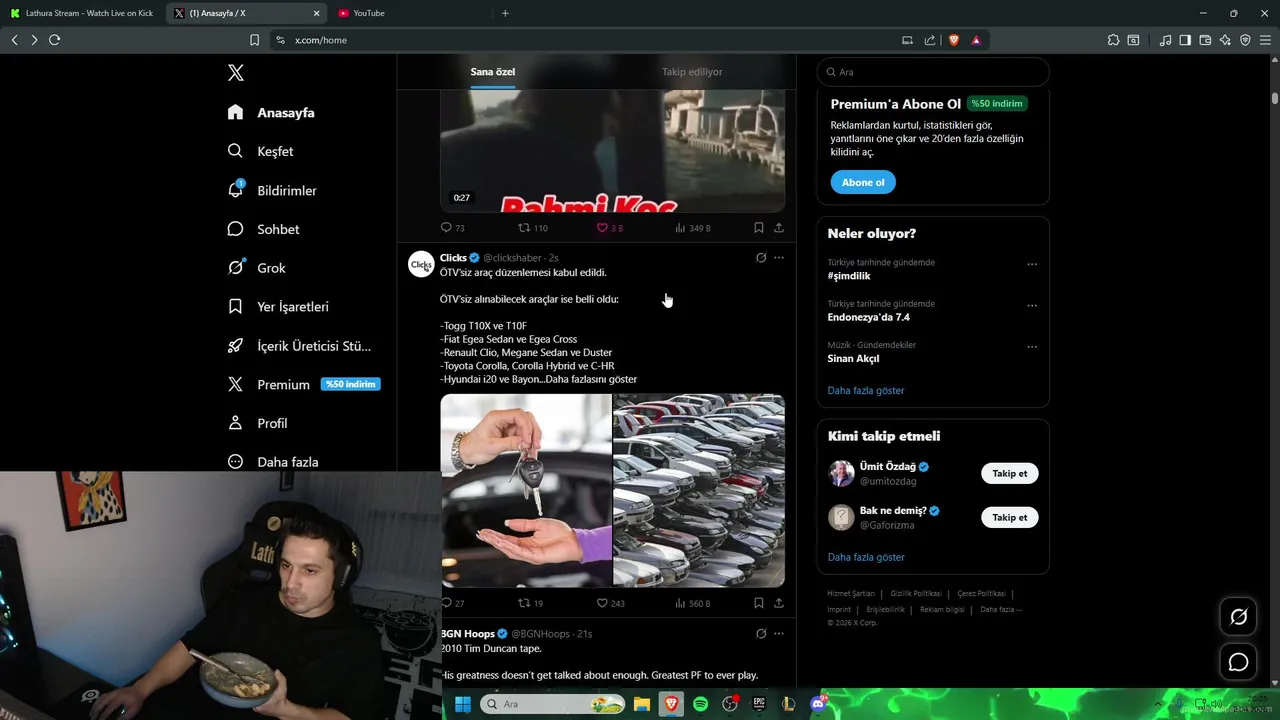
Task: Reply to the Clicks post with 27 replies
Action: (x=453, y=603)
